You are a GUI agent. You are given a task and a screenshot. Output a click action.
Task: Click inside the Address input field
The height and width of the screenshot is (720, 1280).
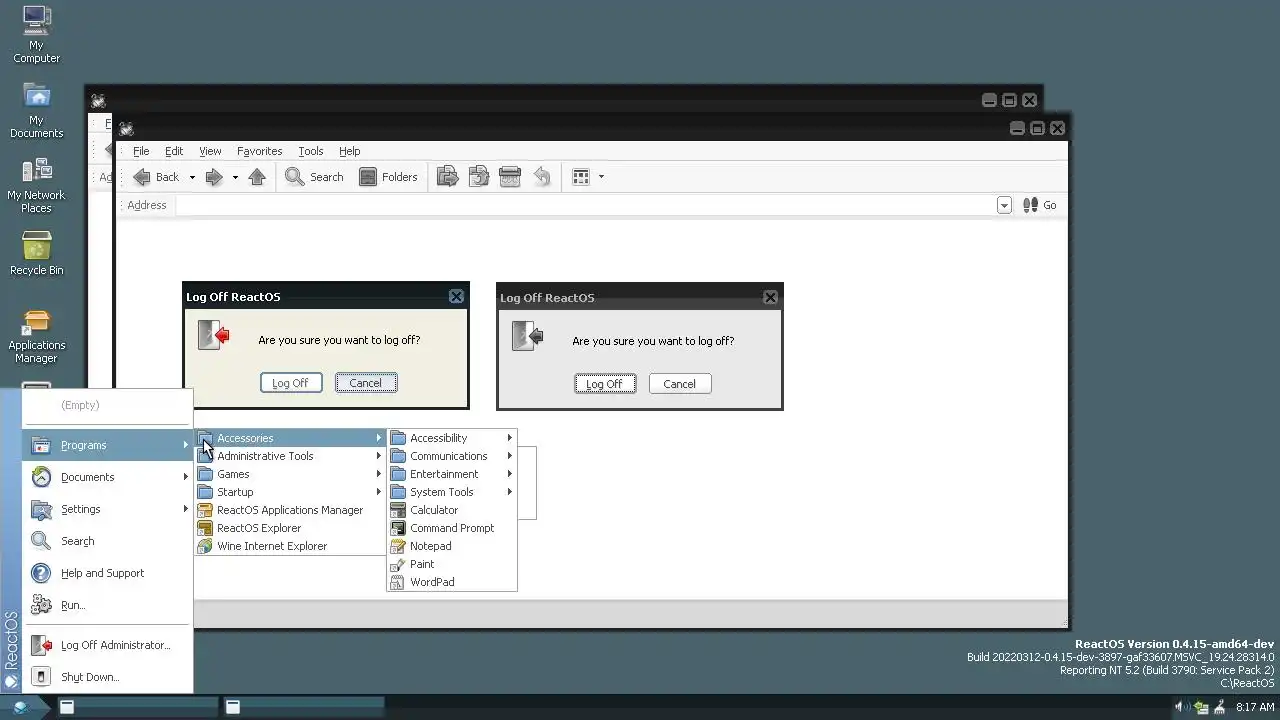(x=586, y=205)
